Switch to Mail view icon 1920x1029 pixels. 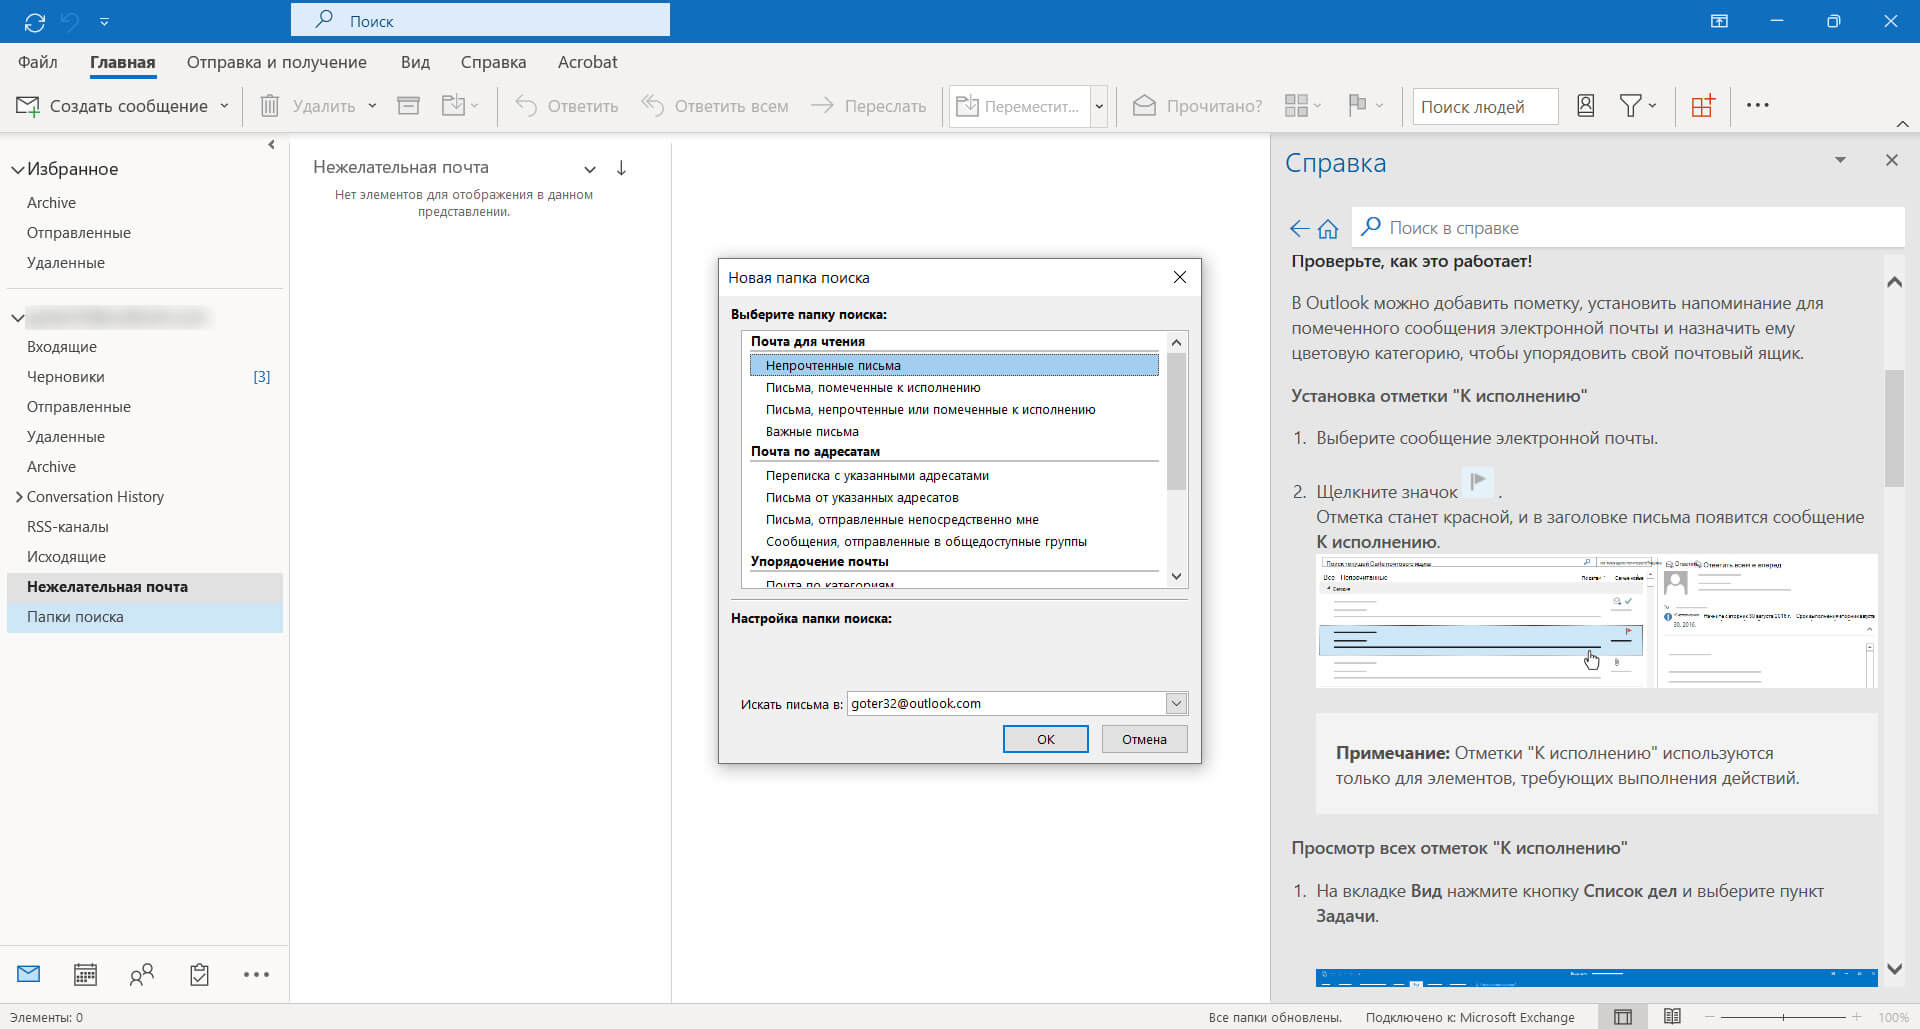point(29,974)
